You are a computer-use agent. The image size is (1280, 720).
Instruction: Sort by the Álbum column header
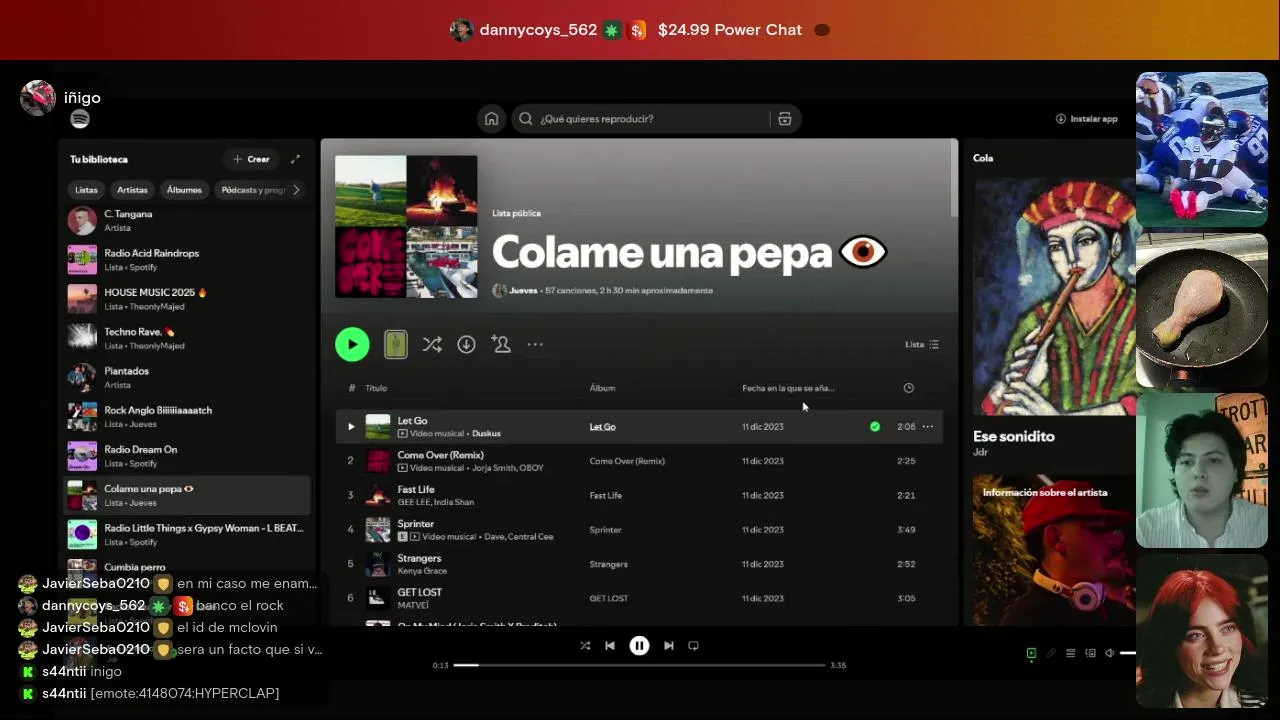coord(602,388)
